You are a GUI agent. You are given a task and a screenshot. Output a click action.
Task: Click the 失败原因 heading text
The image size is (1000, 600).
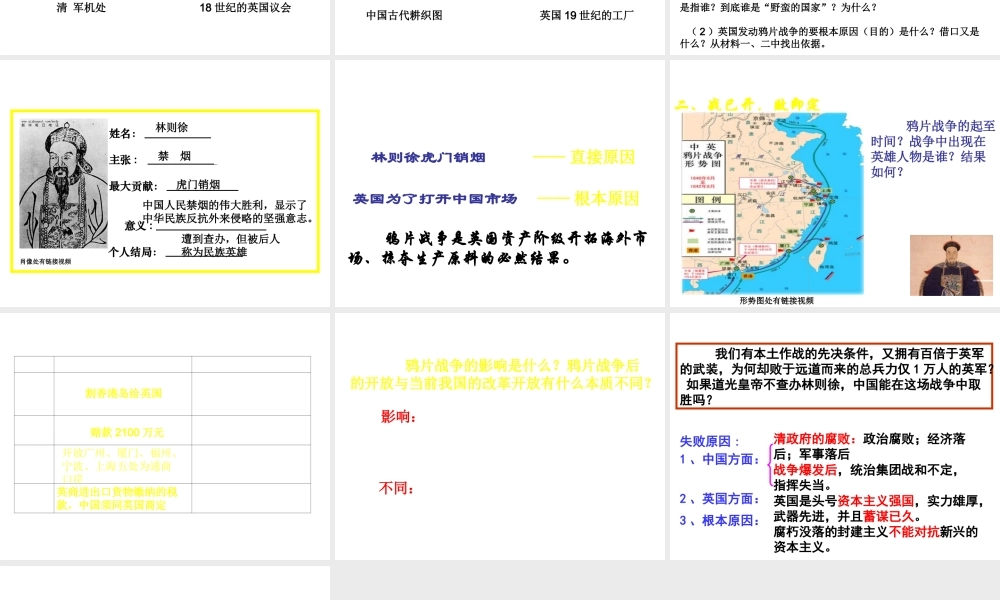click(x=710, y=441)
